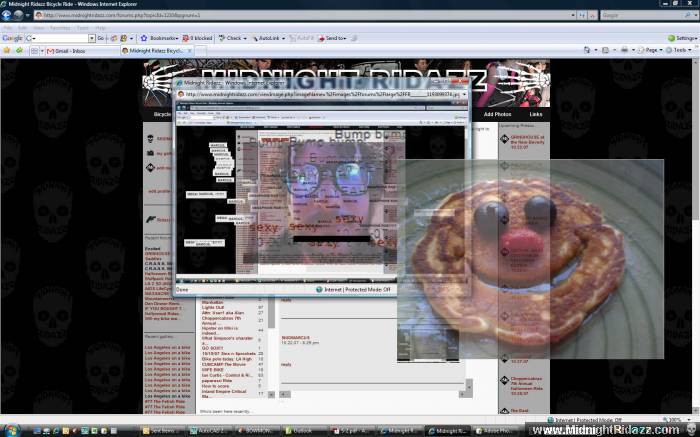Click the main page vertical scrollbar

(696, 237)
